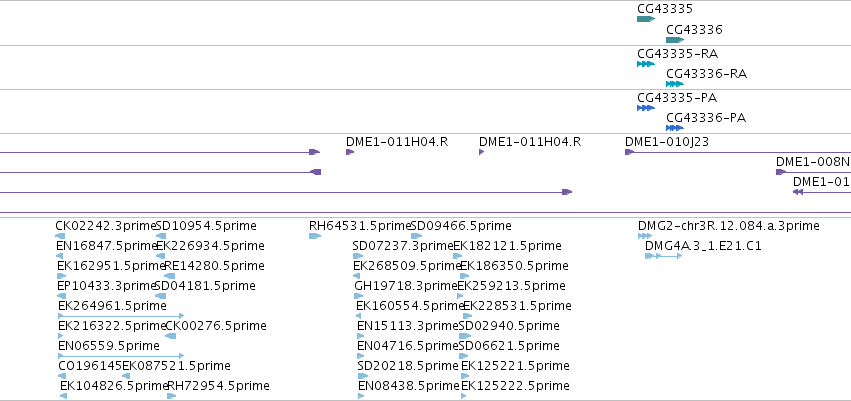Click the CG43335-PA protein feature arrow
The height and width of the screenshot is (401, 851).
click(x=646, y=108)
